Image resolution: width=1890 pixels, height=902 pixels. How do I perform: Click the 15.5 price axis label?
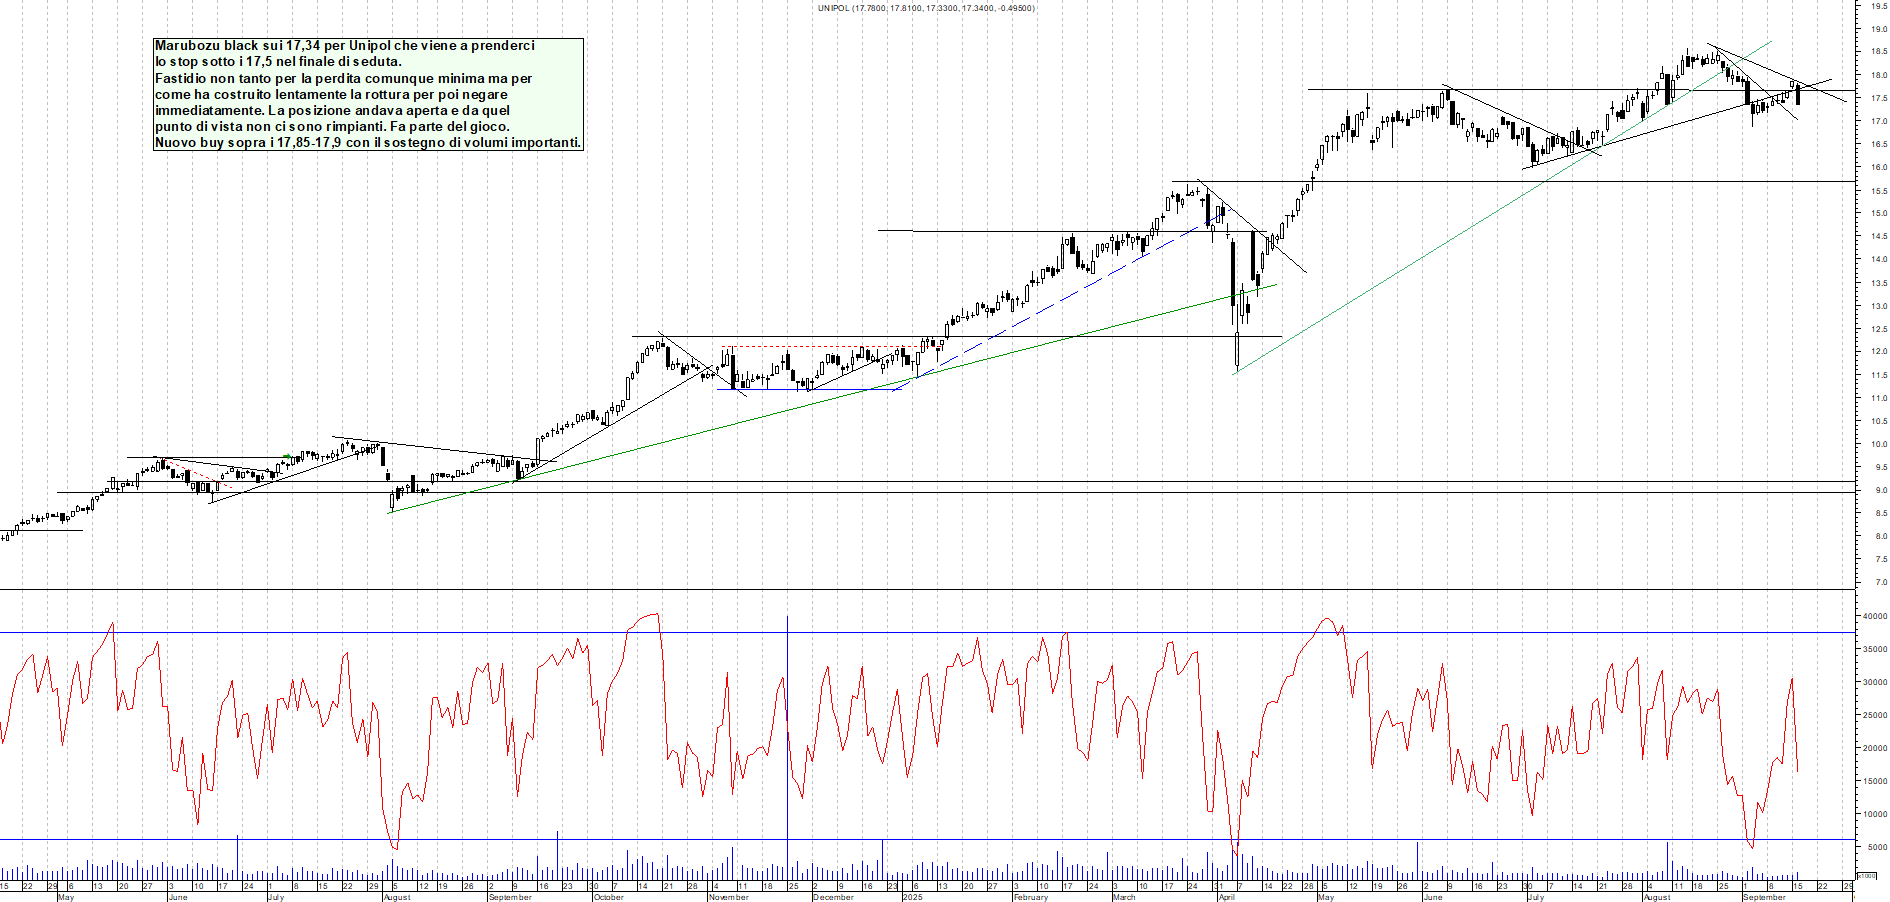(x=1877, y=190)
